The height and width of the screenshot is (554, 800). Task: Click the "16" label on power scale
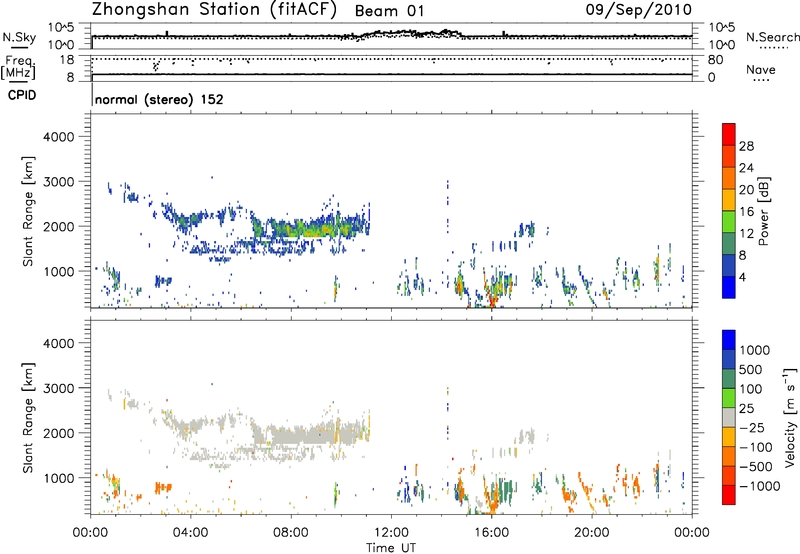[x=746, y=212]
